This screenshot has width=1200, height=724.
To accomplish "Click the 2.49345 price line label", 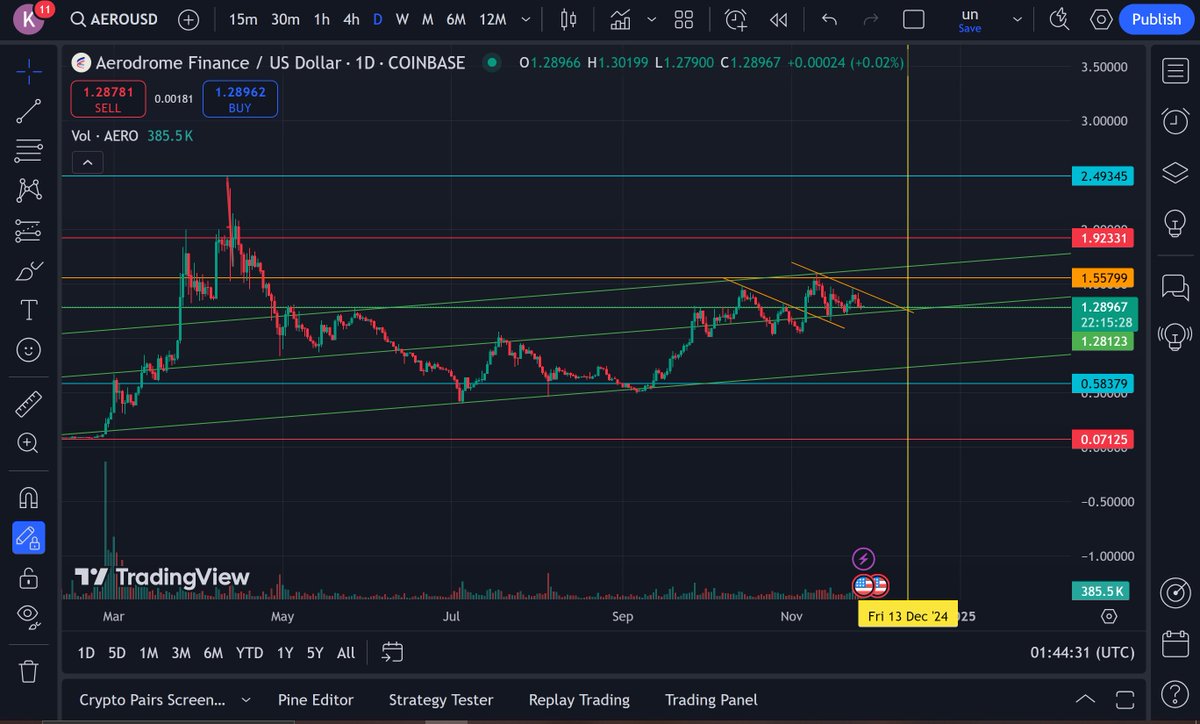I will tap(1103, 176).
